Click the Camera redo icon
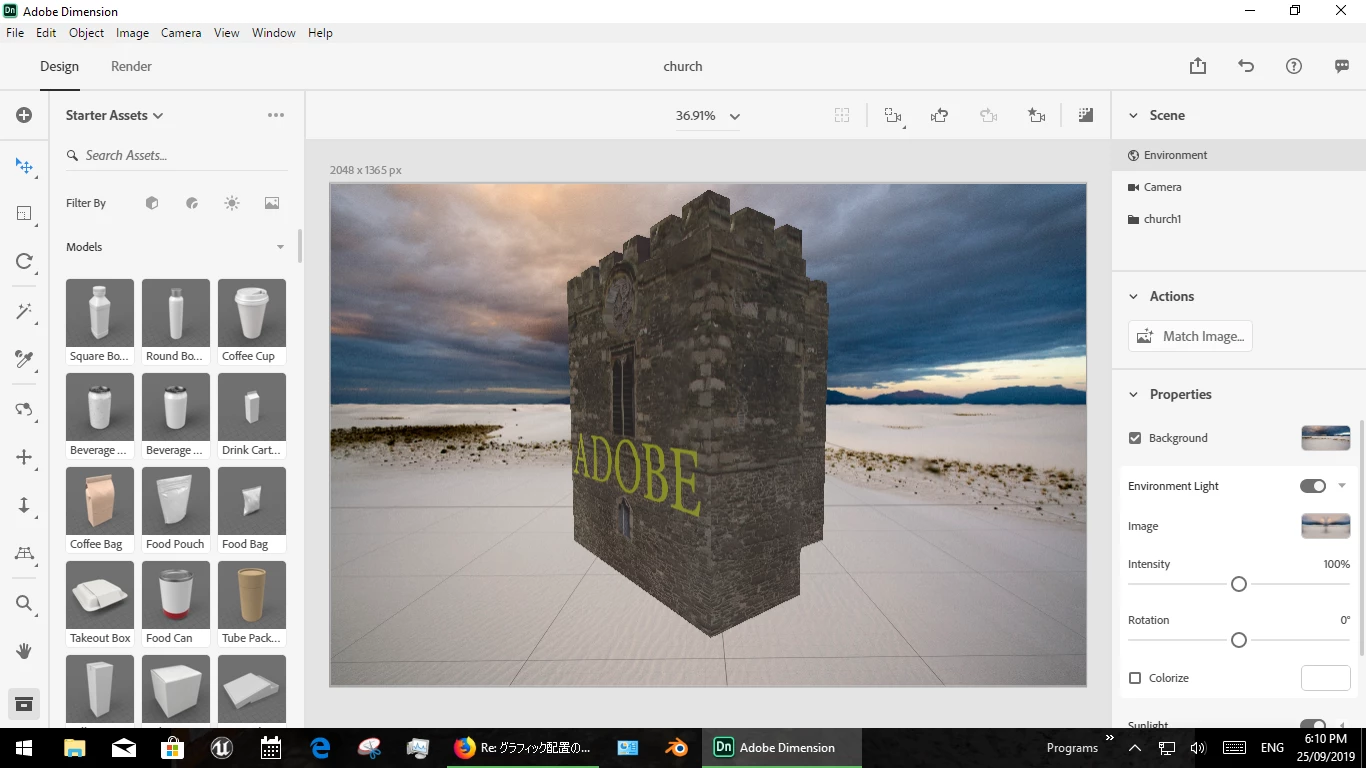Viewport: 1366px width, 768px height. 988,116
